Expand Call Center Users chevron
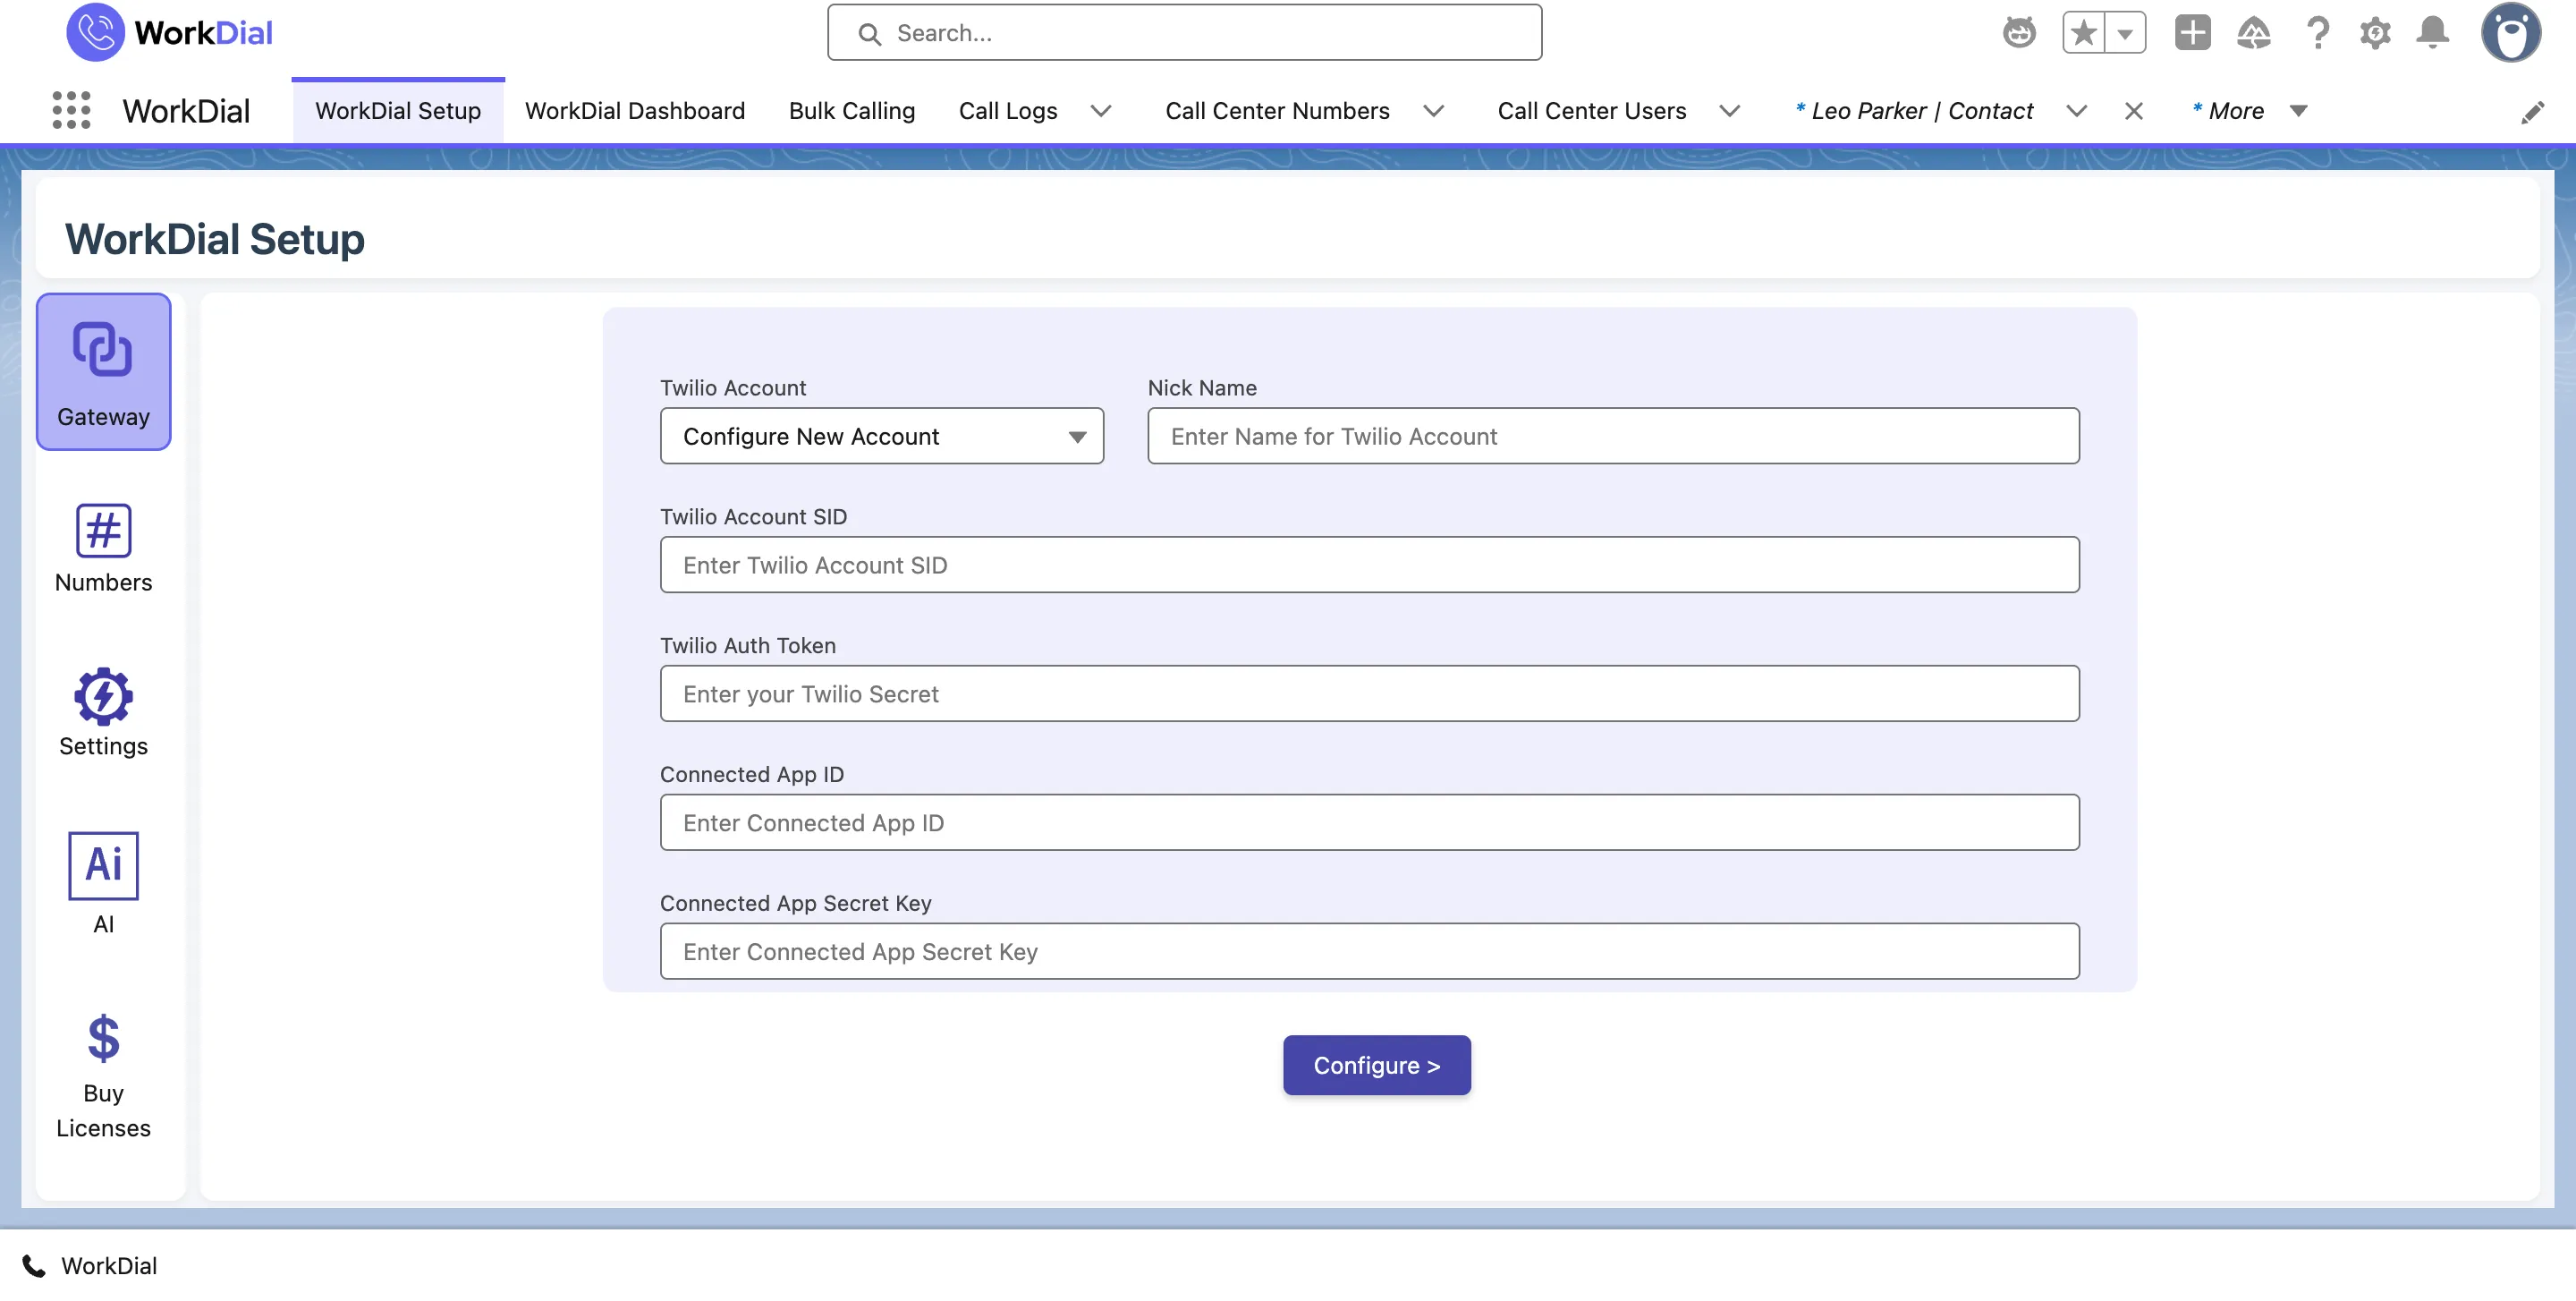This screenshot has width=2576, height=1301. pos(1730,111)
